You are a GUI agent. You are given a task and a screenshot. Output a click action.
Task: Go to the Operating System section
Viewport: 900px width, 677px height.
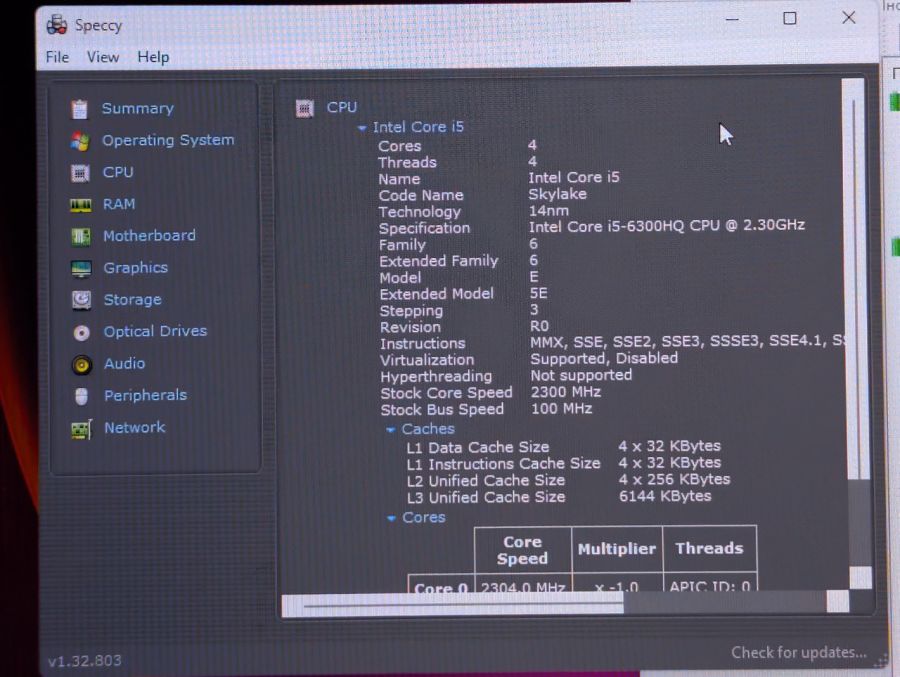168,140
